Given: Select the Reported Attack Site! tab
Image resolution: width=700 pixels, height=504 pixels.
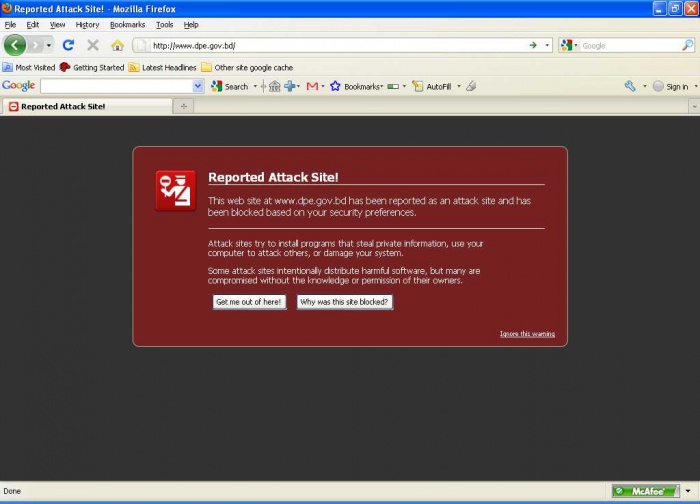Looking at the screenshot, I should pos(88,106).
